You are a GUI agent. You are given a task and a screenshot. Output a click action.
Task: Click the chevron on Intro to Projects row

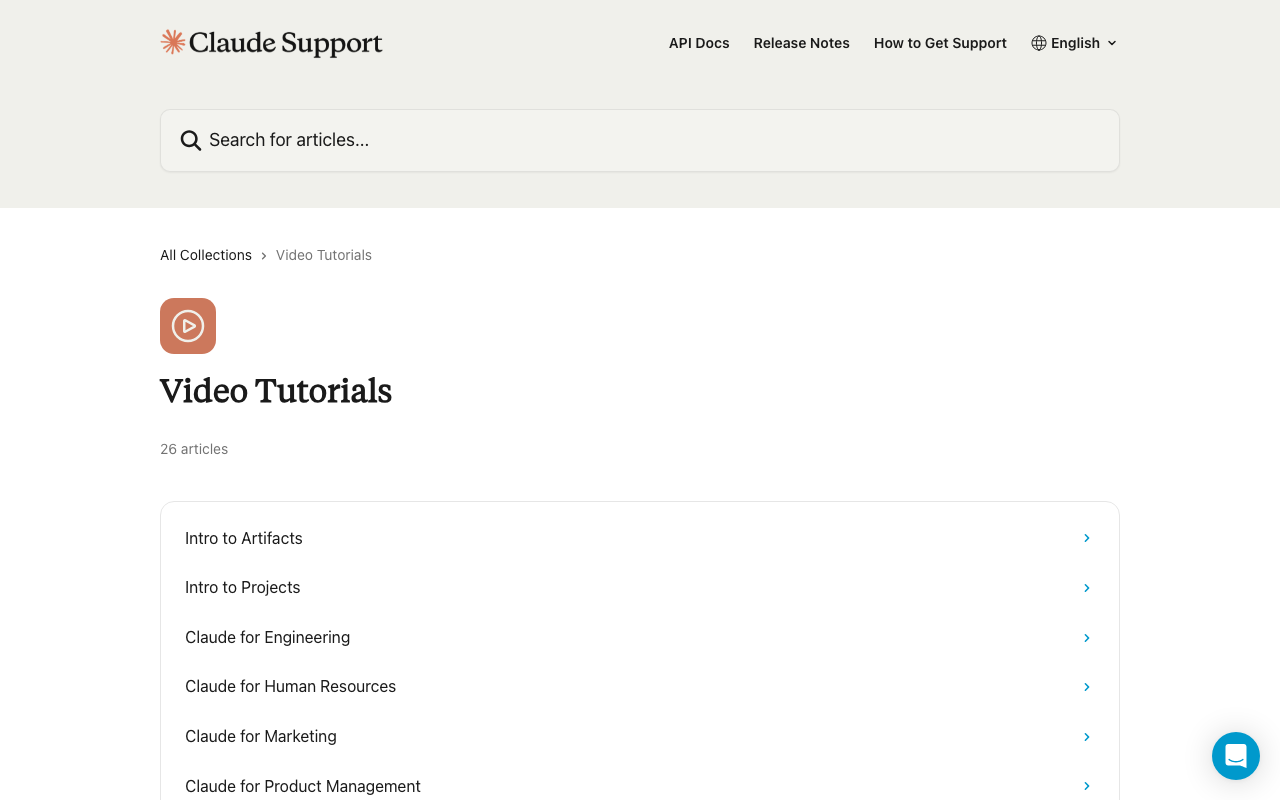tap(1087, 588)
